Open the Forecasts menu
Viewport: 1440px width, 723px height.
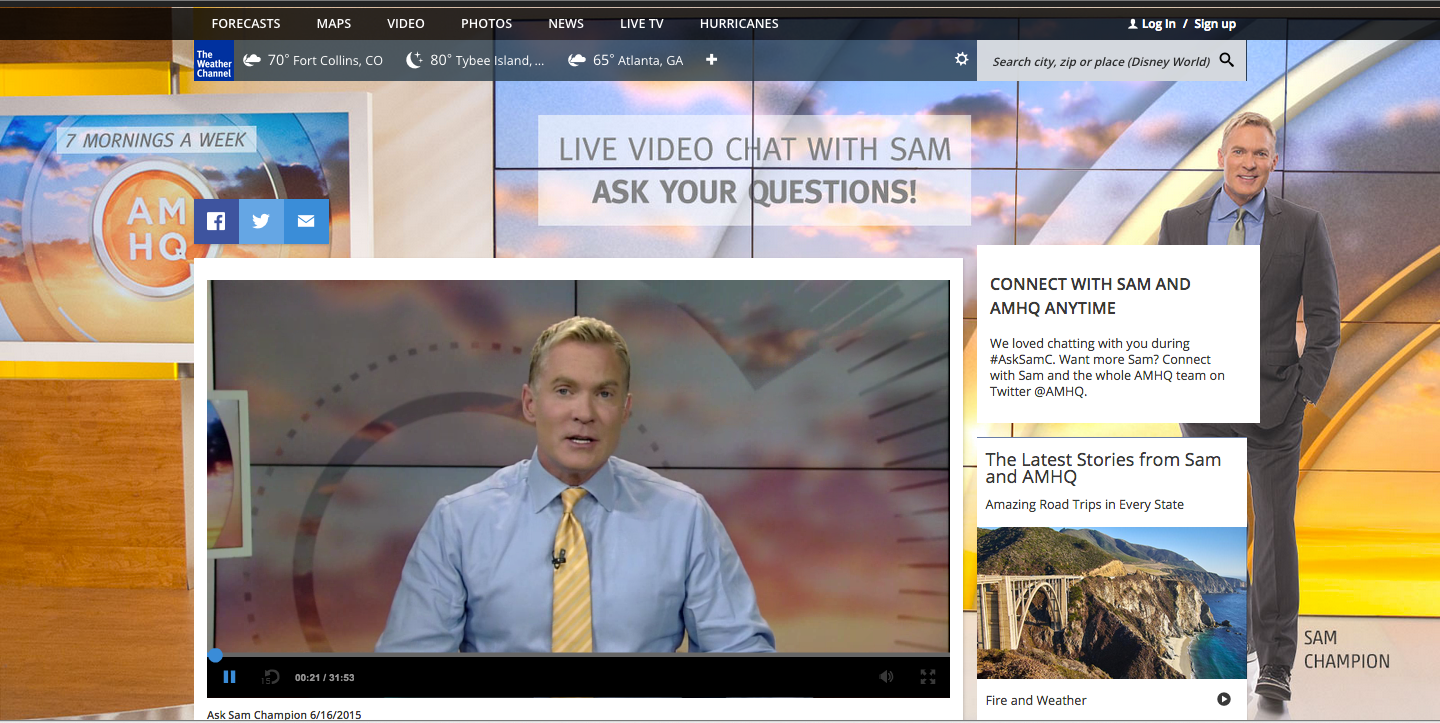pyautogui.click(x=246, y=23)
